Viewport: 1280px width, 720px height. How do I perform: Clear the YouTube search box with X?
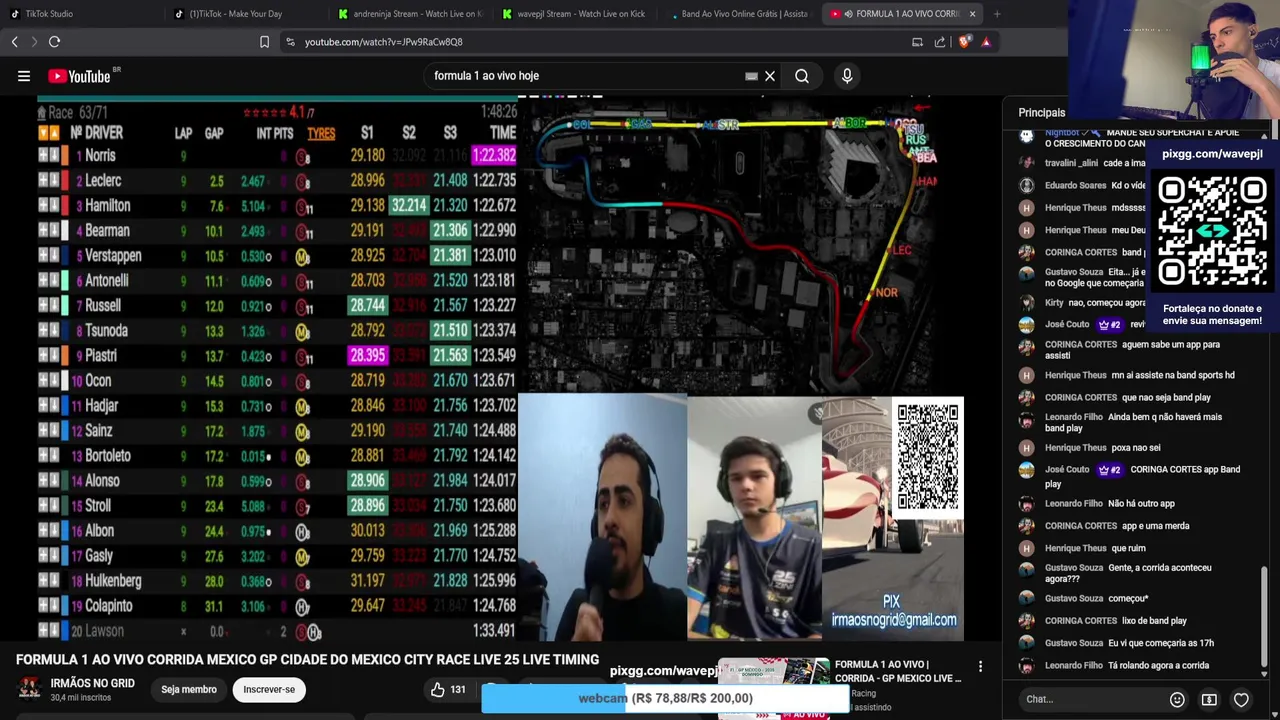click(x=770, y=76)
